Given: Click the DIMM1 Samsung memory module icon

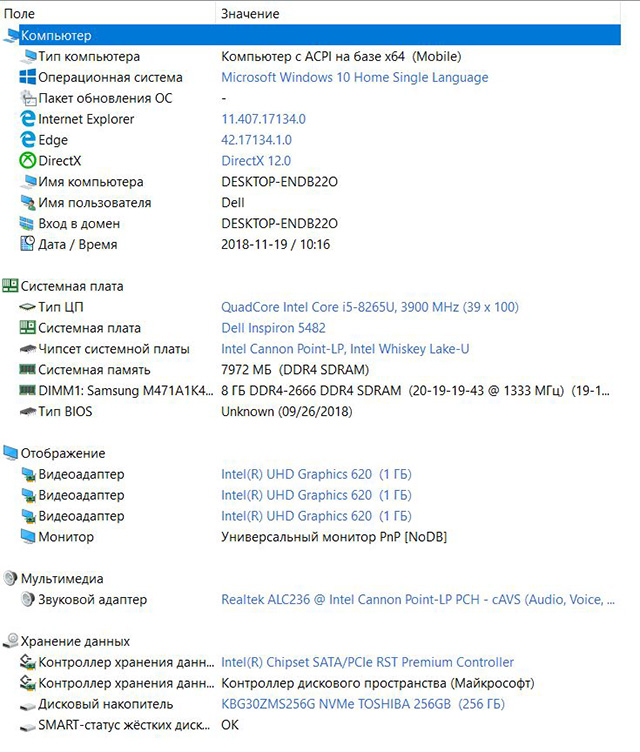Looking at the screenshot, I should click(27, 390).
